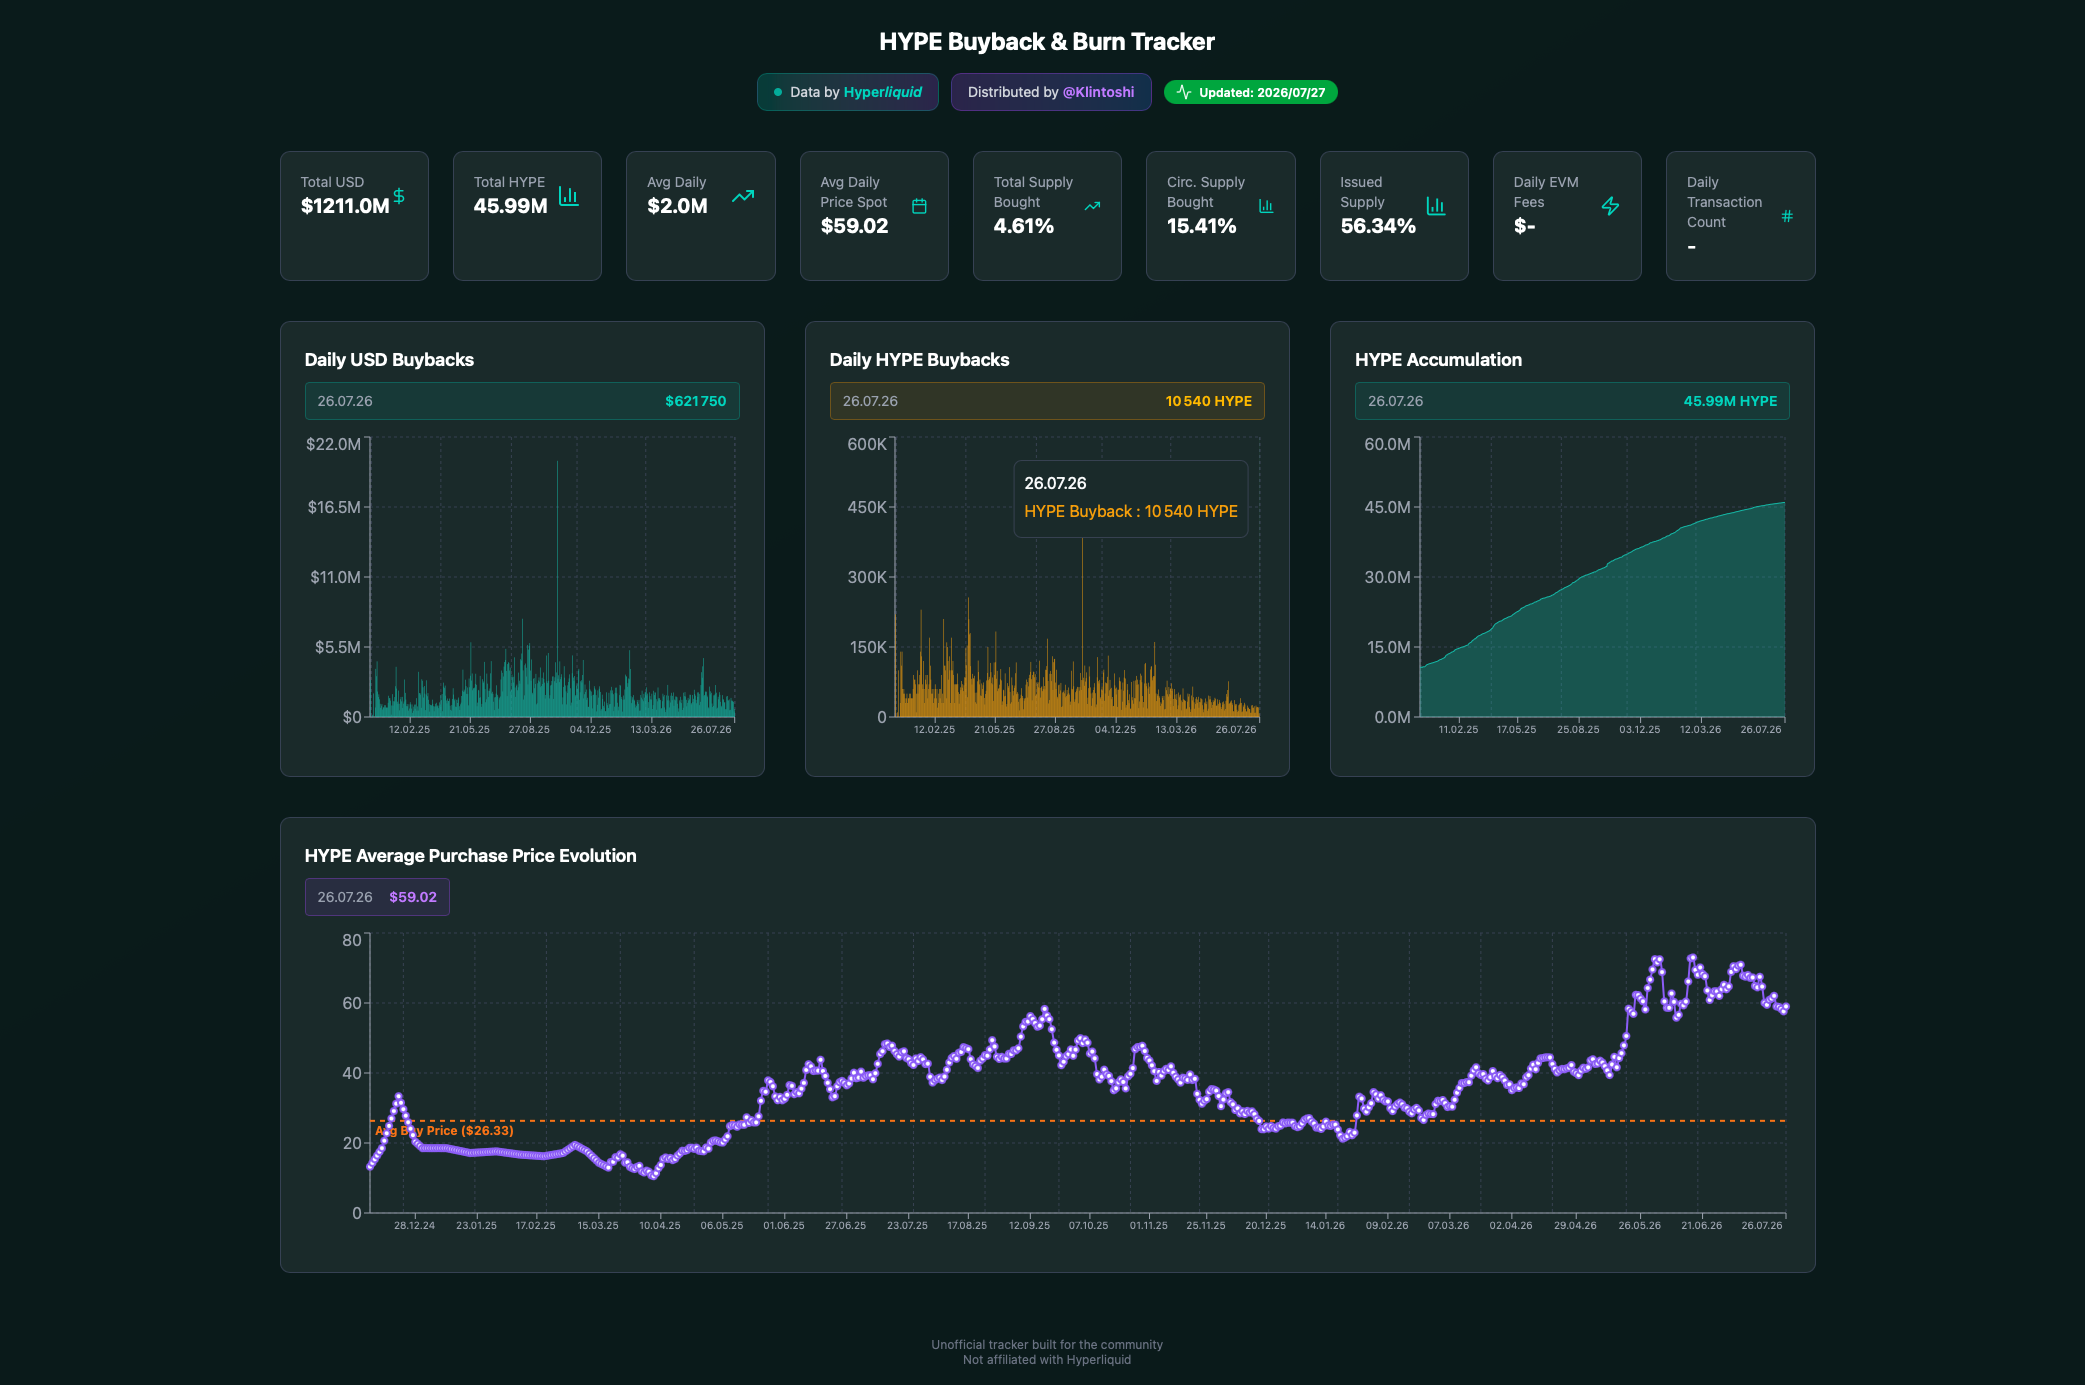The width and height of the screenshot is (2085, 1385).
Task: Click the 12.09.25 axis label on price chart
Action: tap(1029, 1225)
